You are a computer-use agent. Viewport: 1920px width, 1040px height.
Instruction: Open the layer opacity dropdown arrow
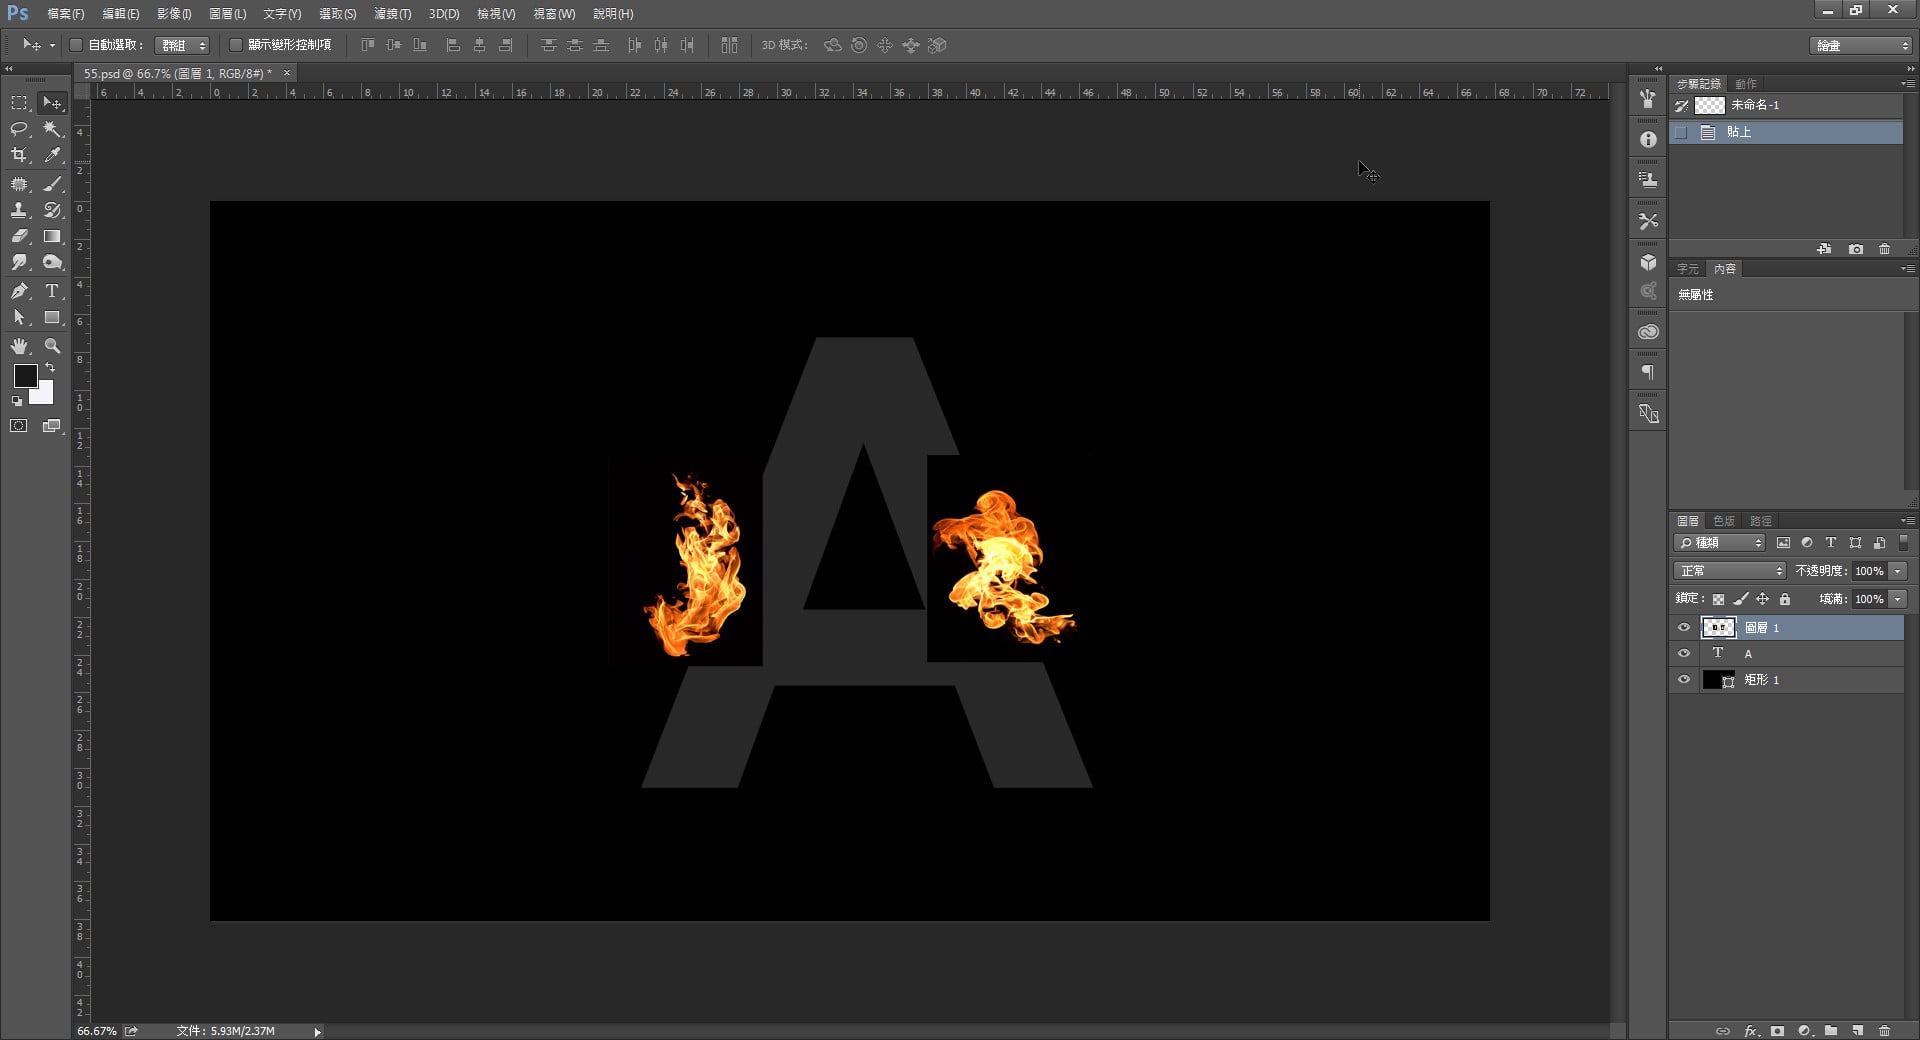point(1897,571)
